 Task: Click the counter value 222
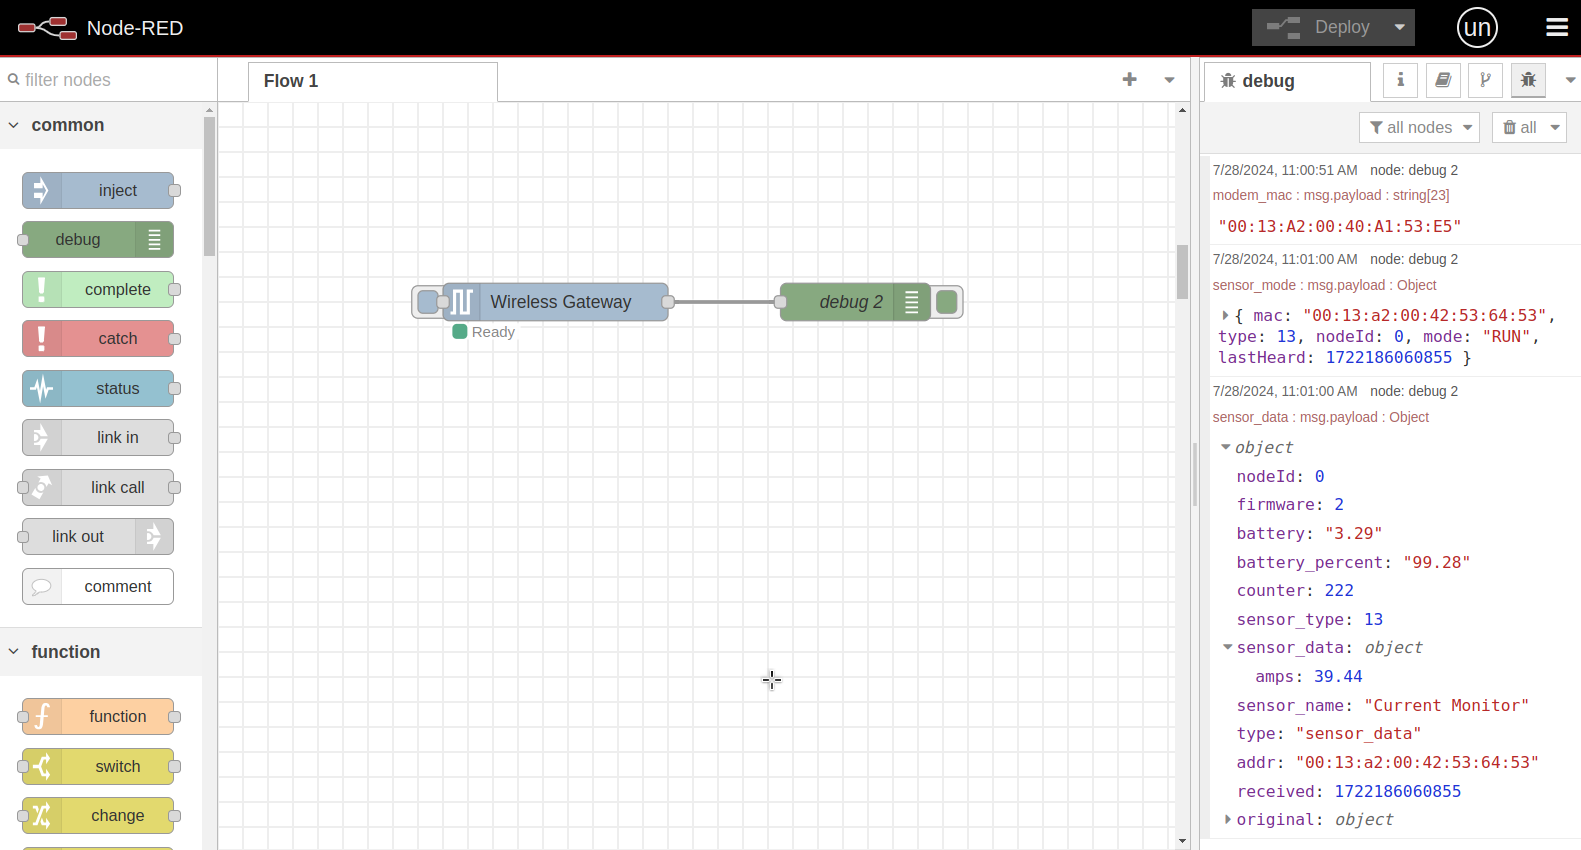click(x=1339, y=590)
